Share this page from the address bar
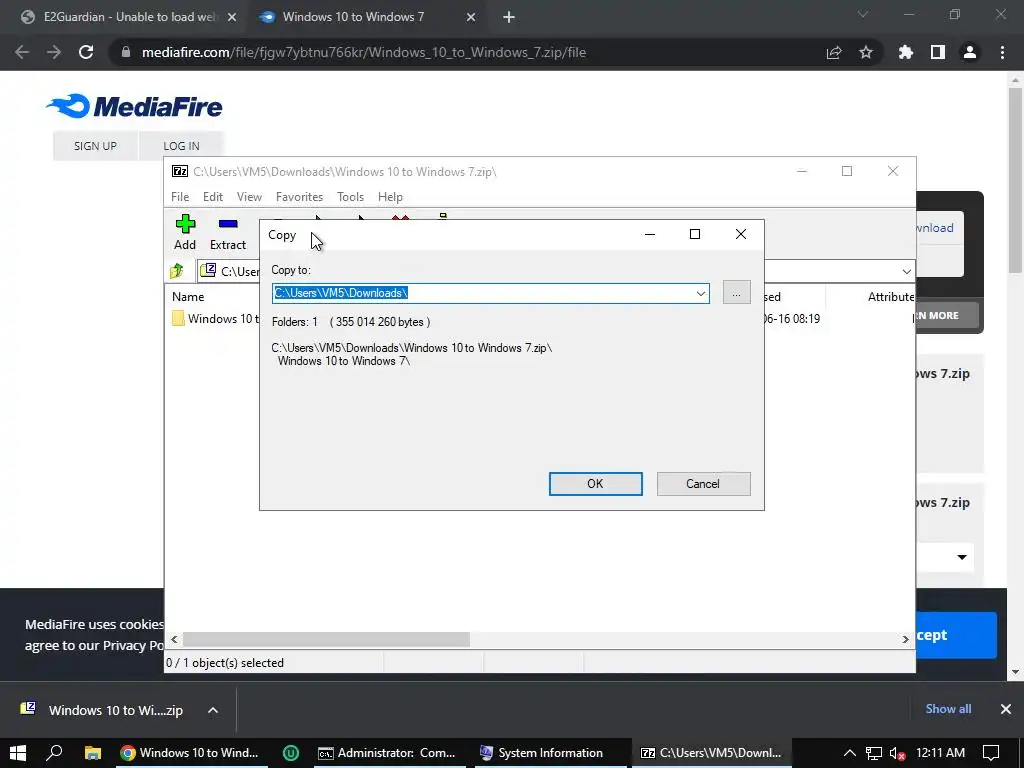 834,52
